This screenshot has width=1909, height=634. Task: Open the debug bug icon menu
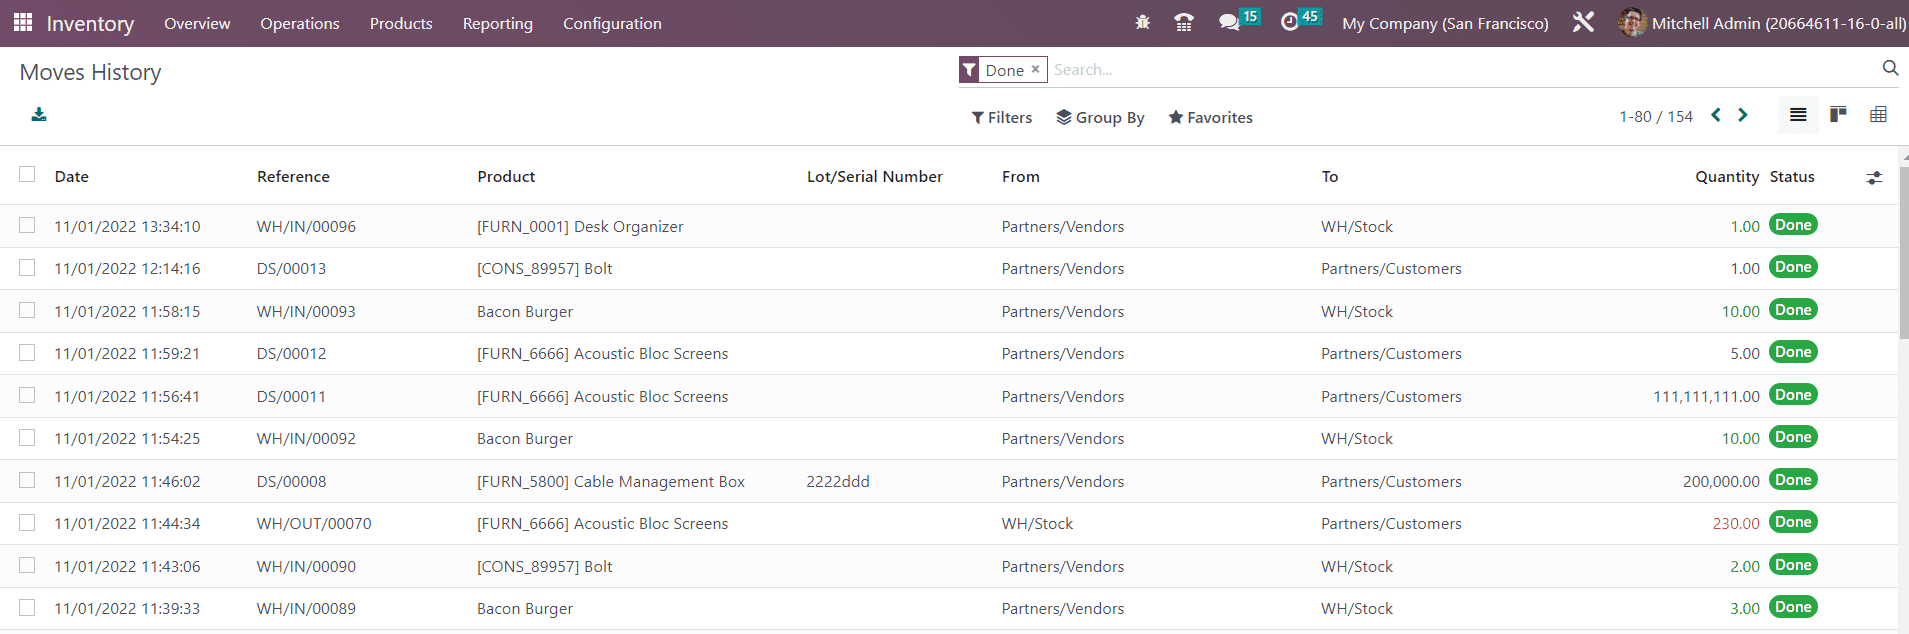coord(1142,22)
